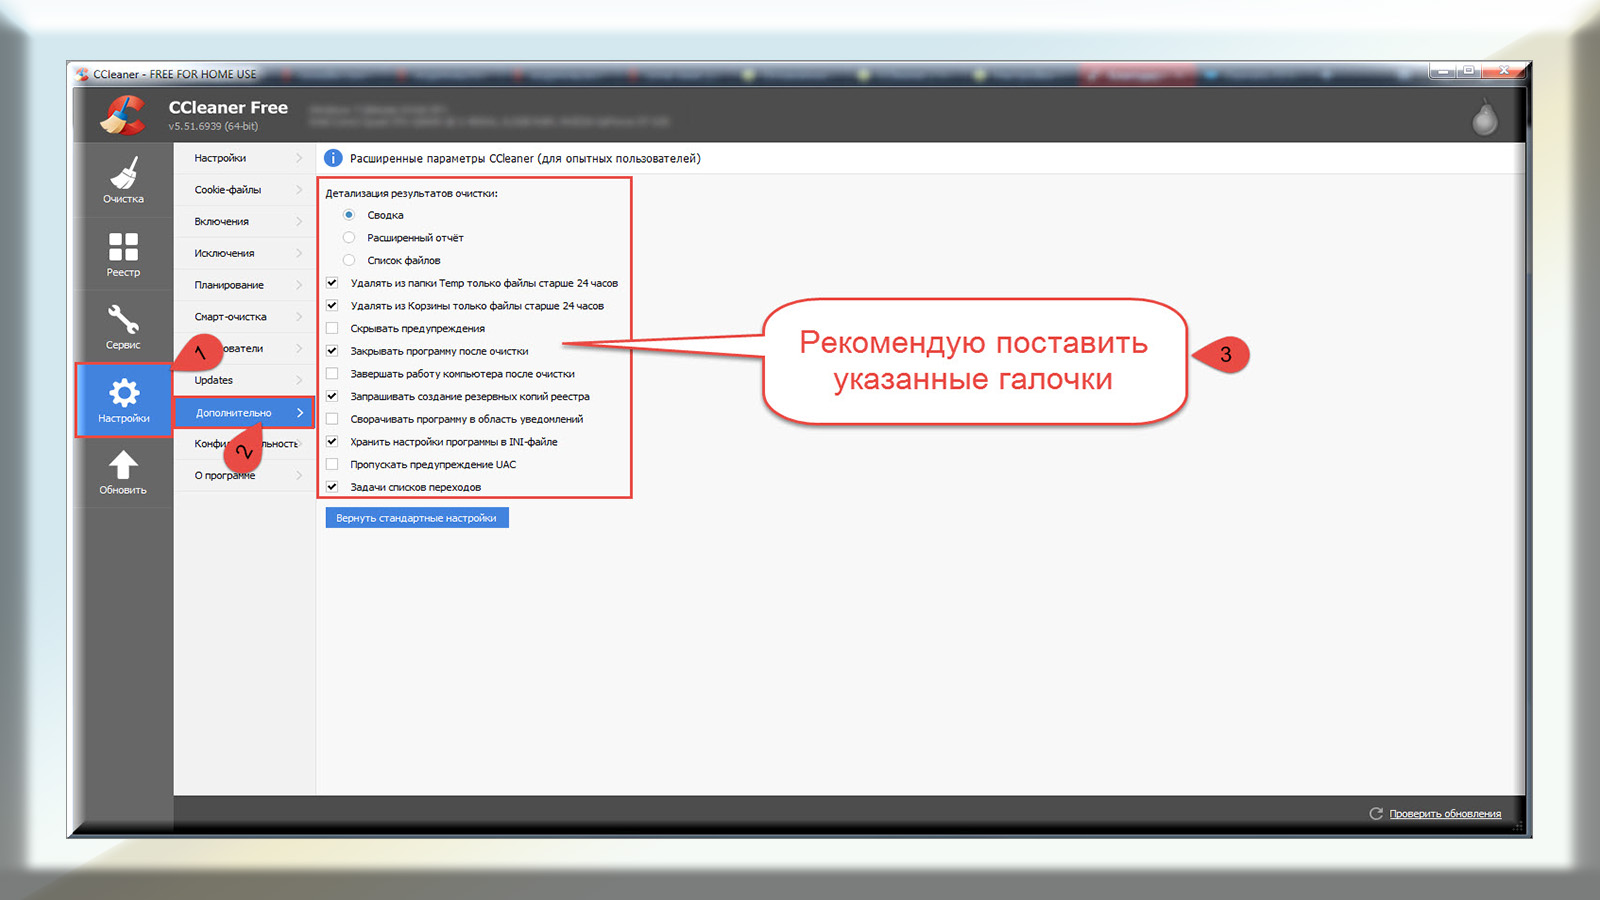Click the chevron next to Включения
The height and width of the screenshot is (900, 1600).
(x=299, y=222)
